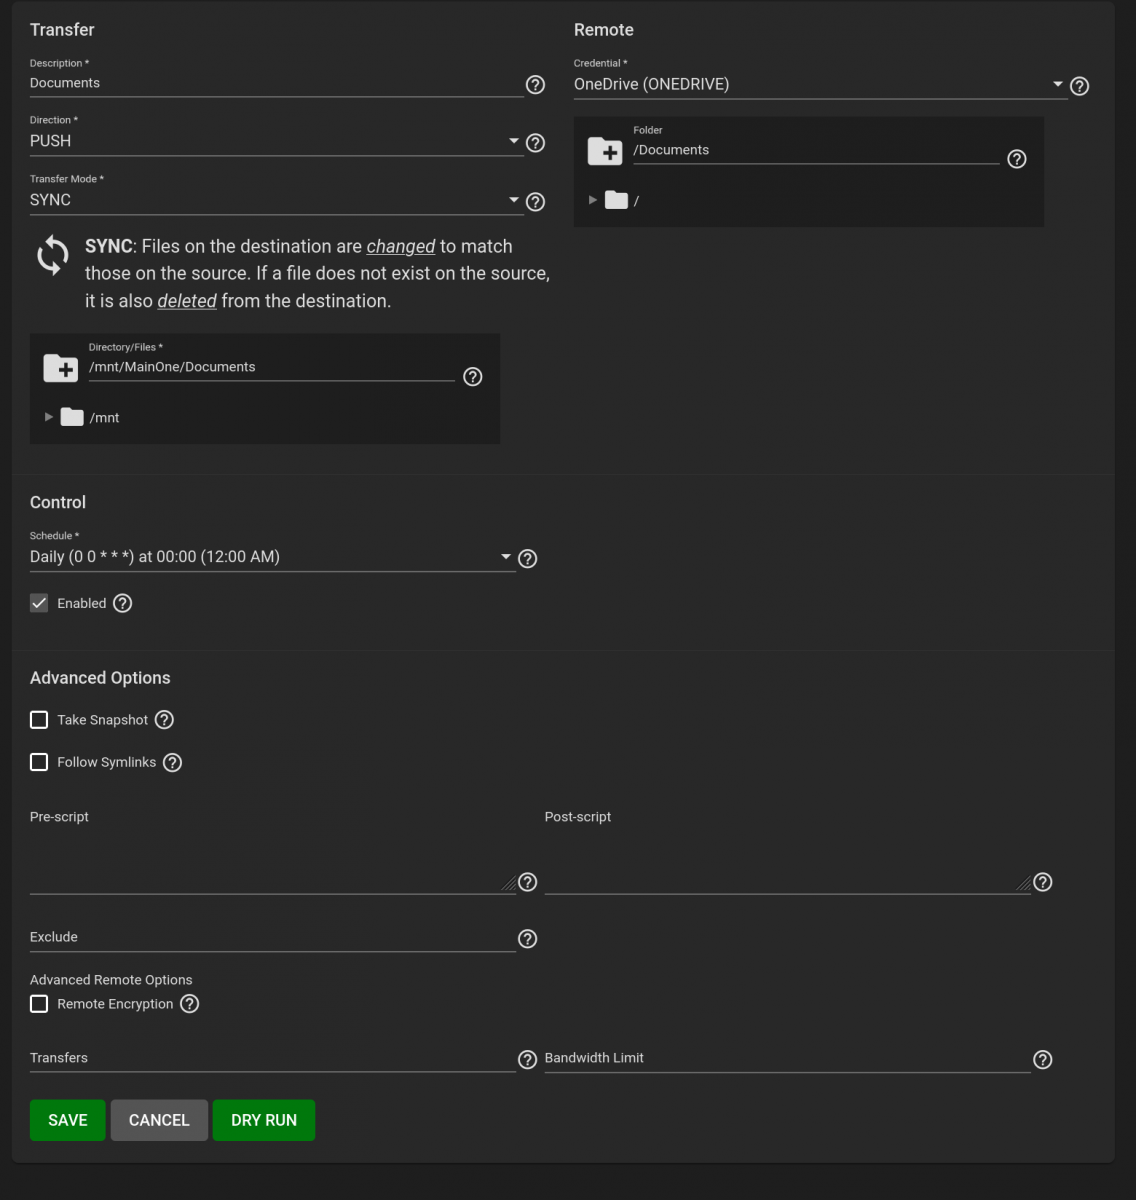
Task: Uncheck the Enabled checkbox
Action: [39, 603]
